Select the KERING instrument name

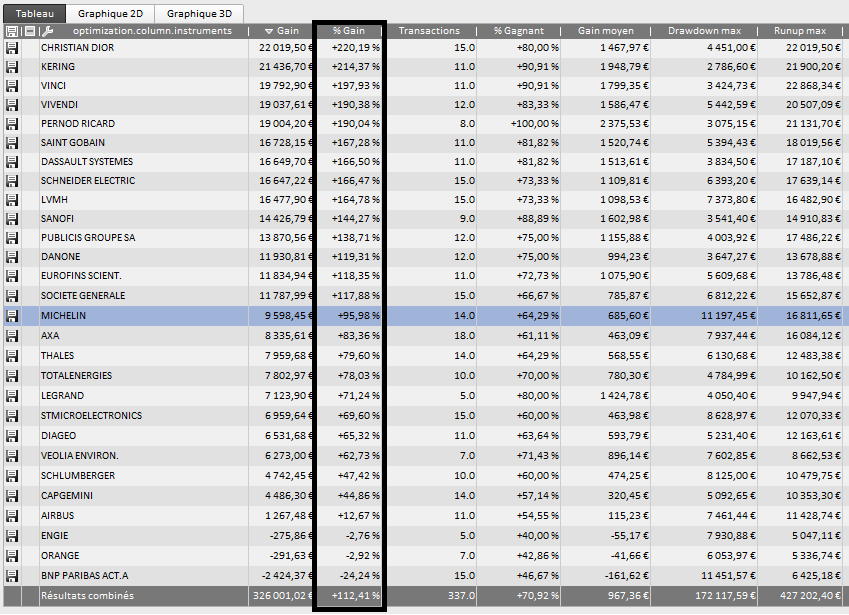tap(58, 67)
